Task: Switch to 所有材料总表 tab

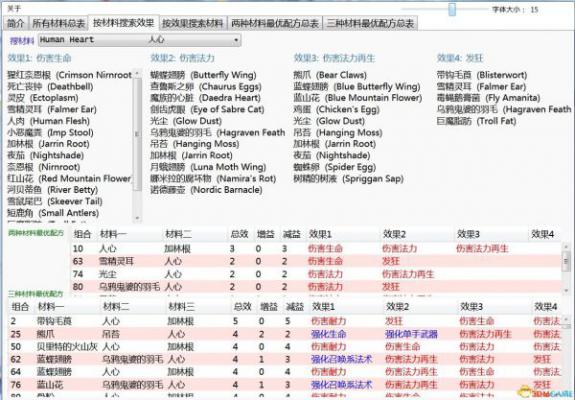Action: click(x=59, y=23)
